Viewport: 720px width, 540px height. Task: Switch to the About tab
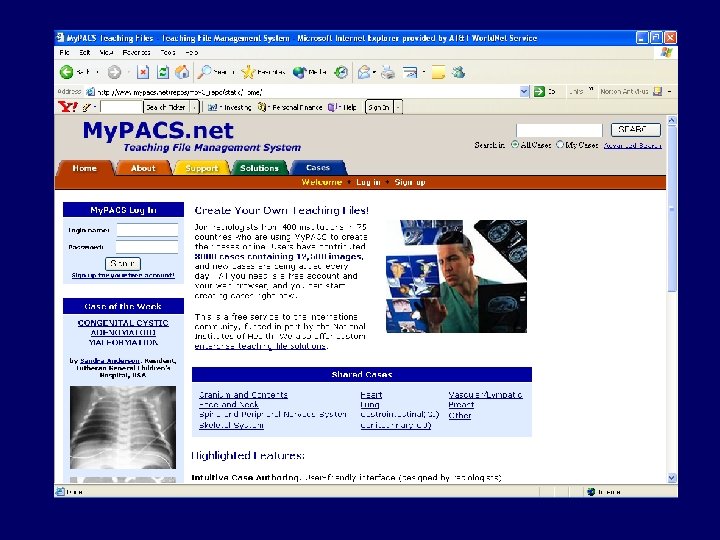143,168
